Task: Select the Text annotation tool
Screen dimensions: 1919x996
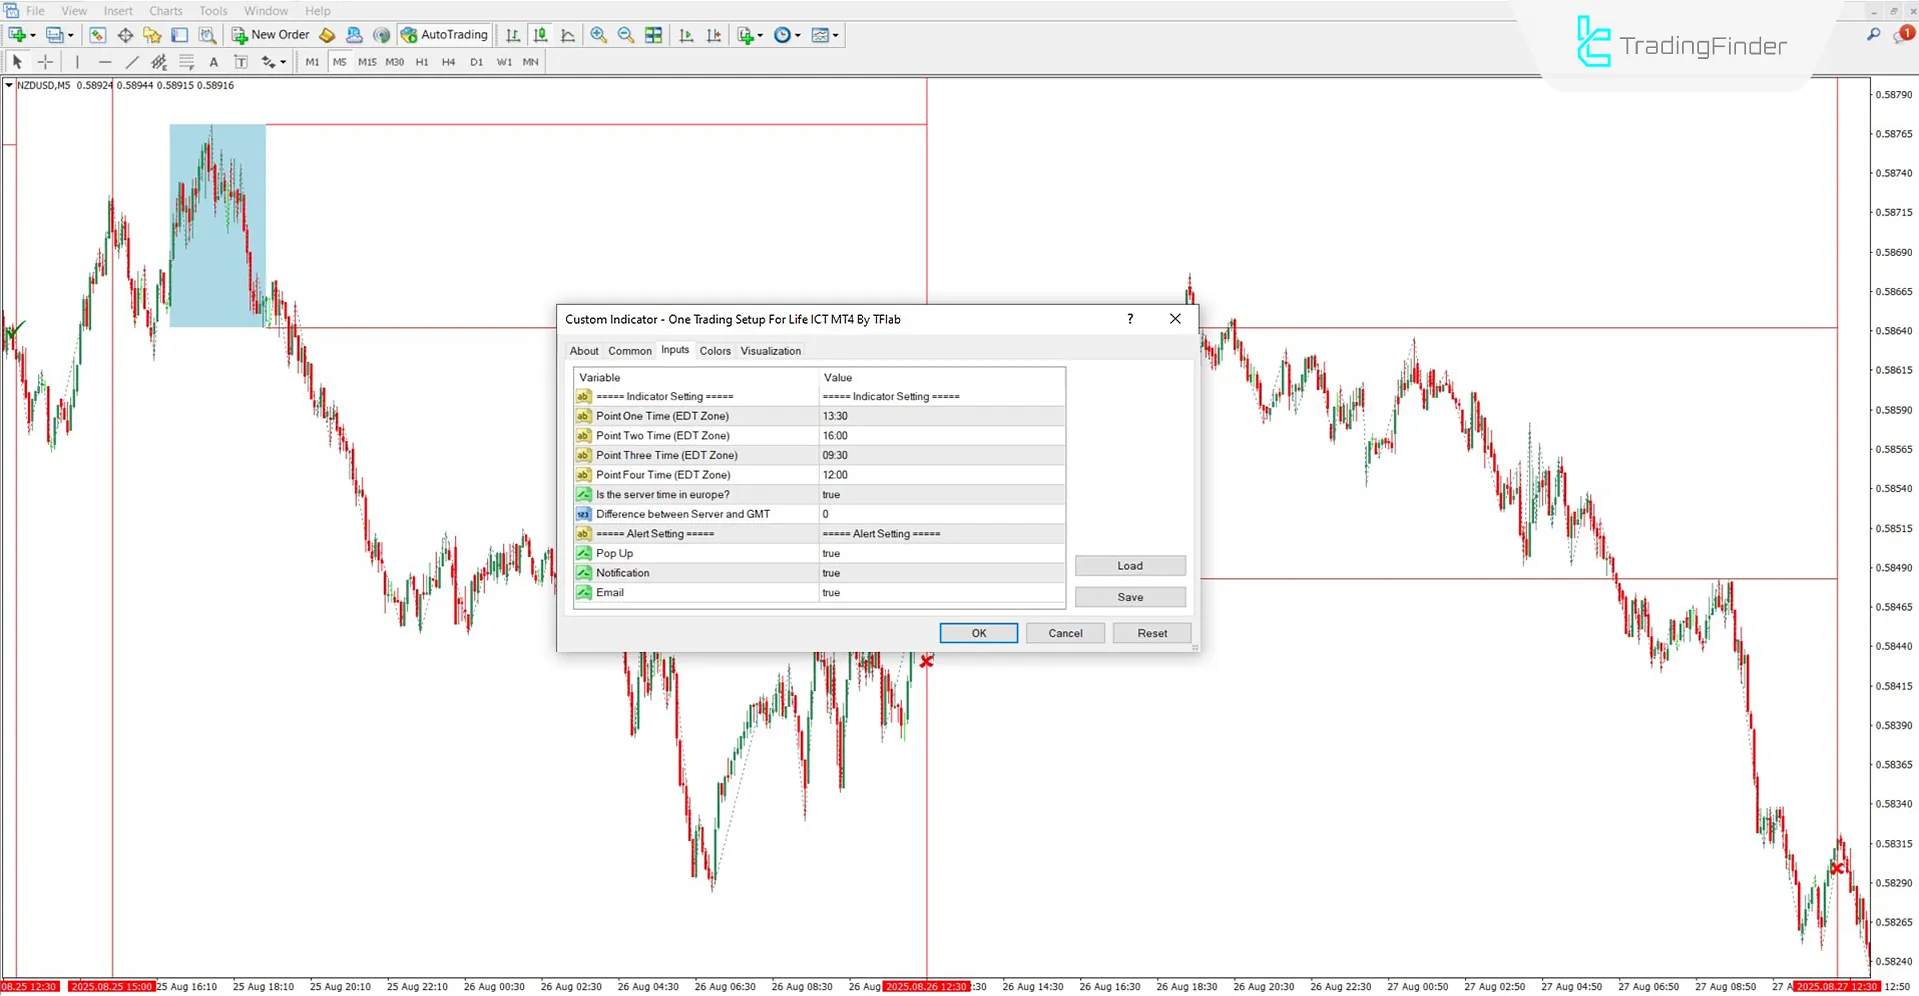Action: point(213,61)
